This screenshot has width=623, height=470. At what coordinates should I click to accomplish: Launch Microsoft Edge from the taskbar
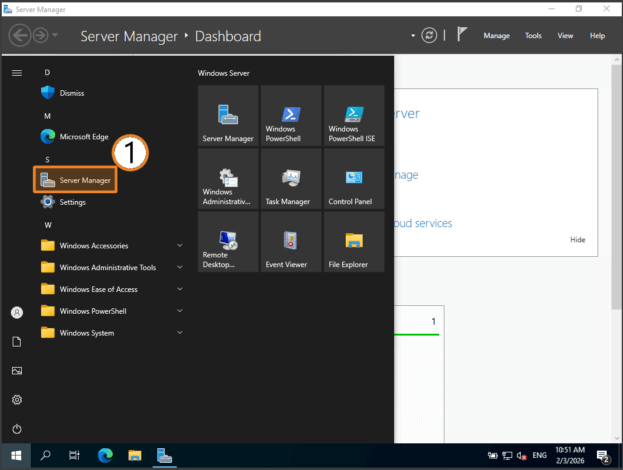coord(105,455)
